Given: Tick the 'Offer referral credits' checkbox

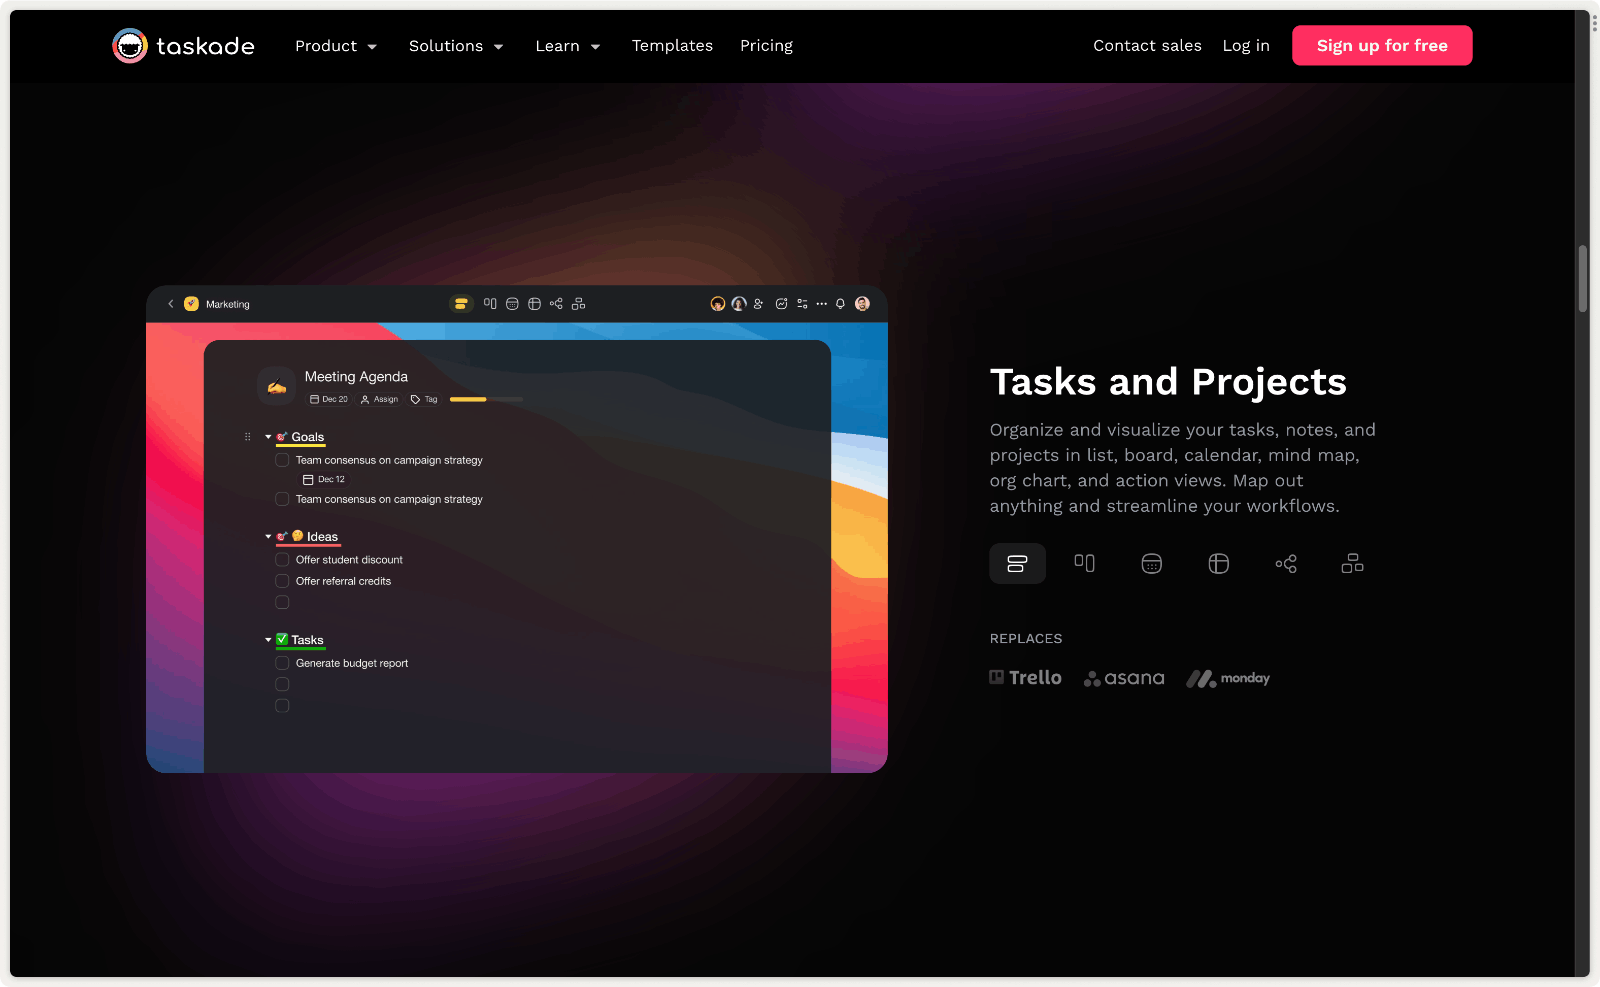Looking at the screenshot, I should [282, 581].
